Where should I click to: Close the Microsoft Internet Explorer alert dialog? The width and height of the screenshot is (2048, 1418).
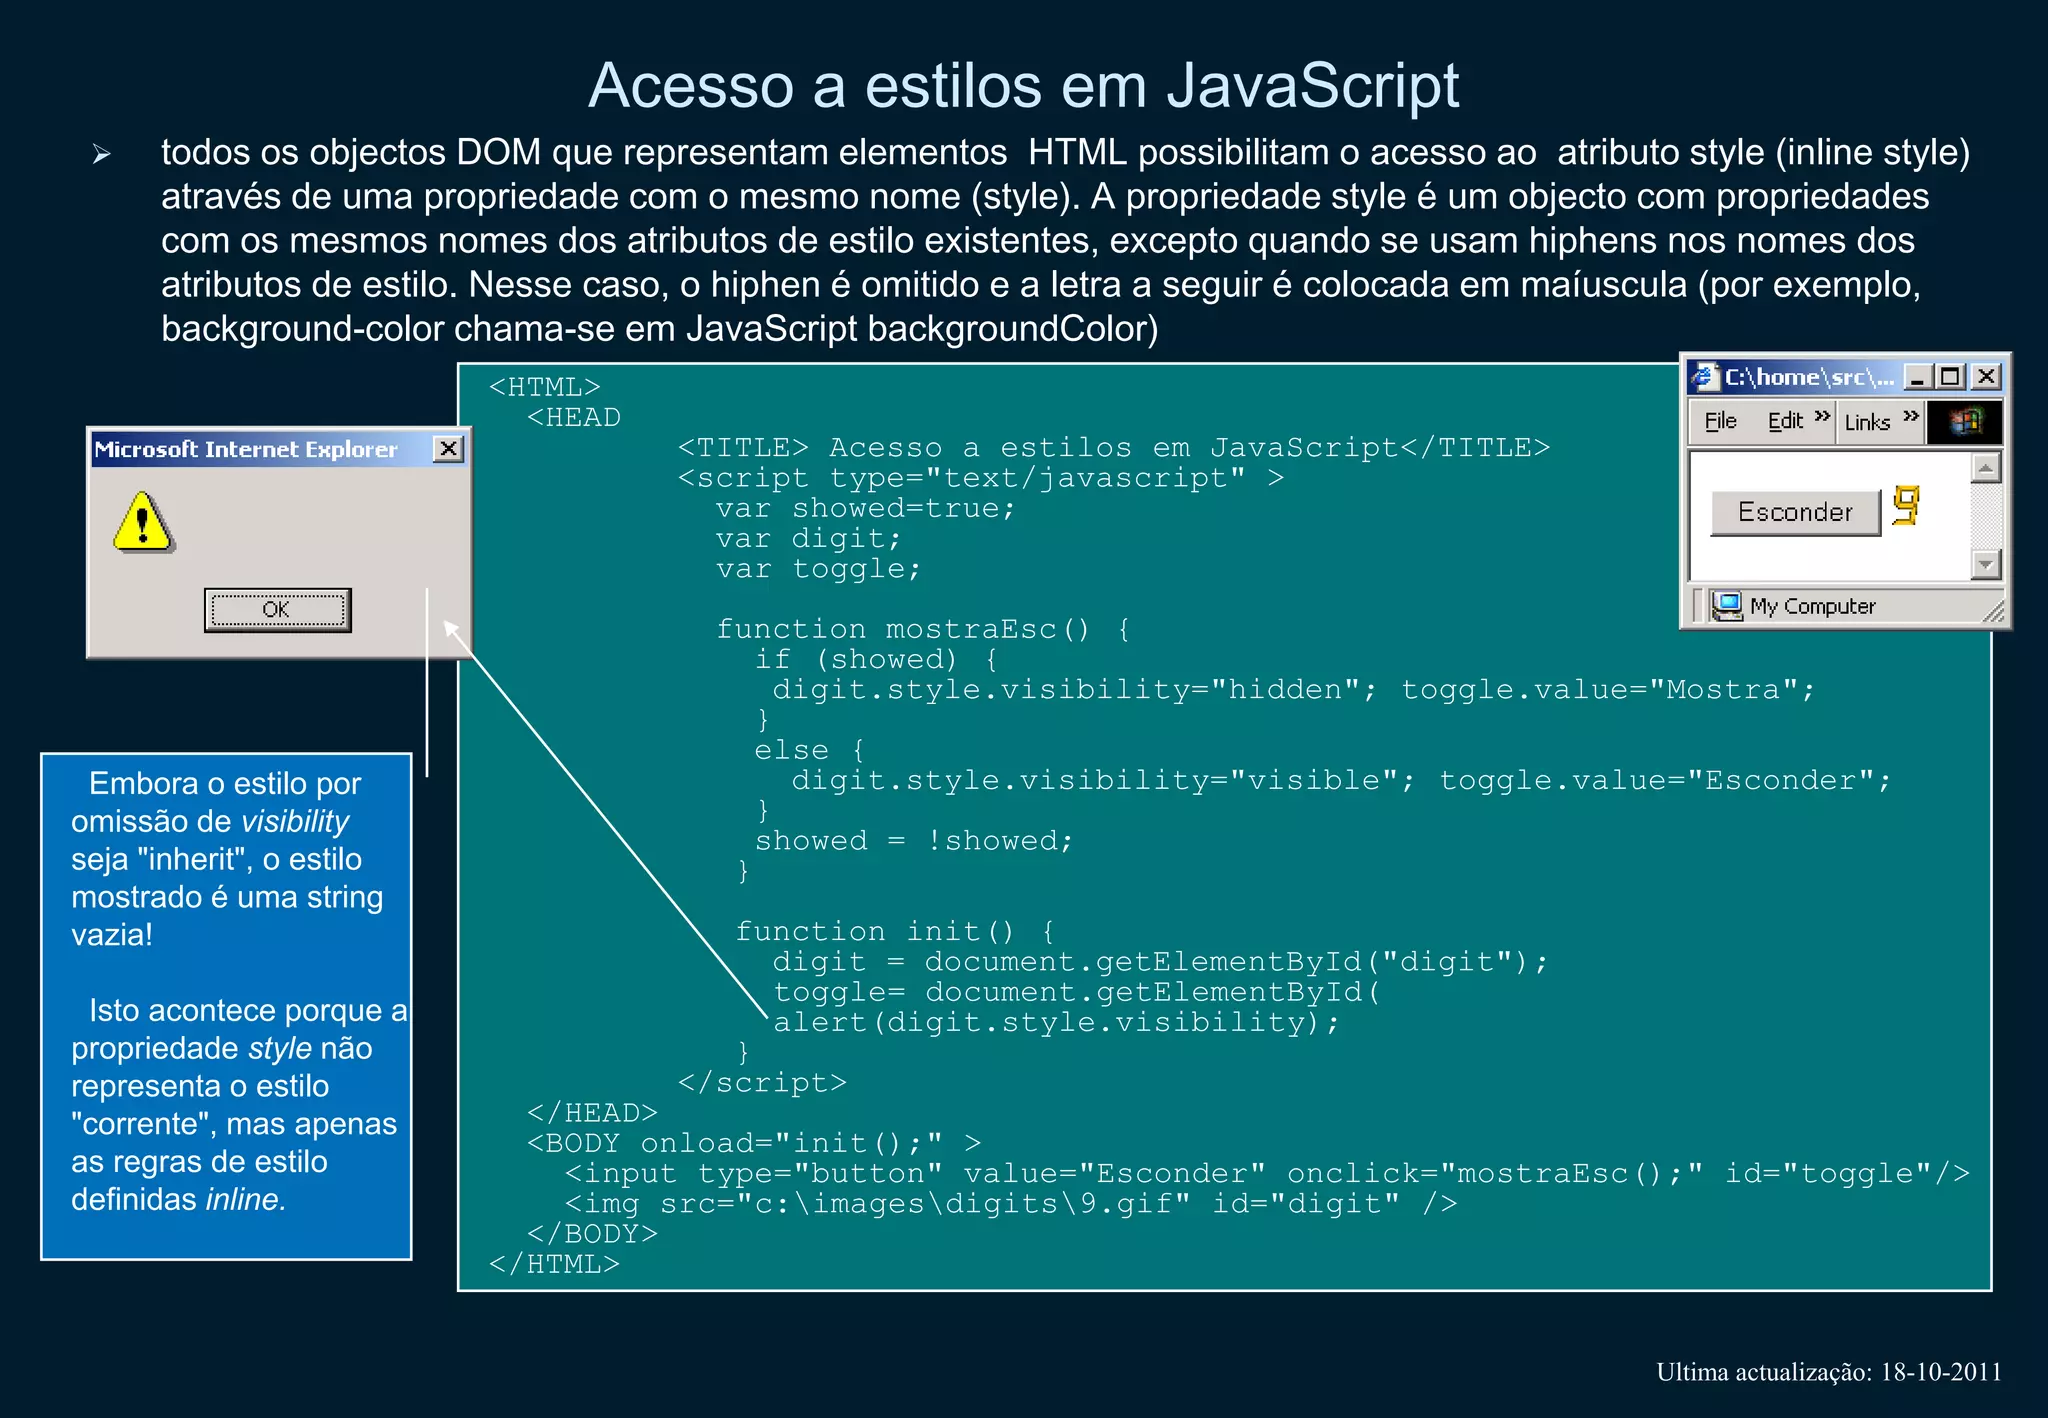click(x=449, y=449)
